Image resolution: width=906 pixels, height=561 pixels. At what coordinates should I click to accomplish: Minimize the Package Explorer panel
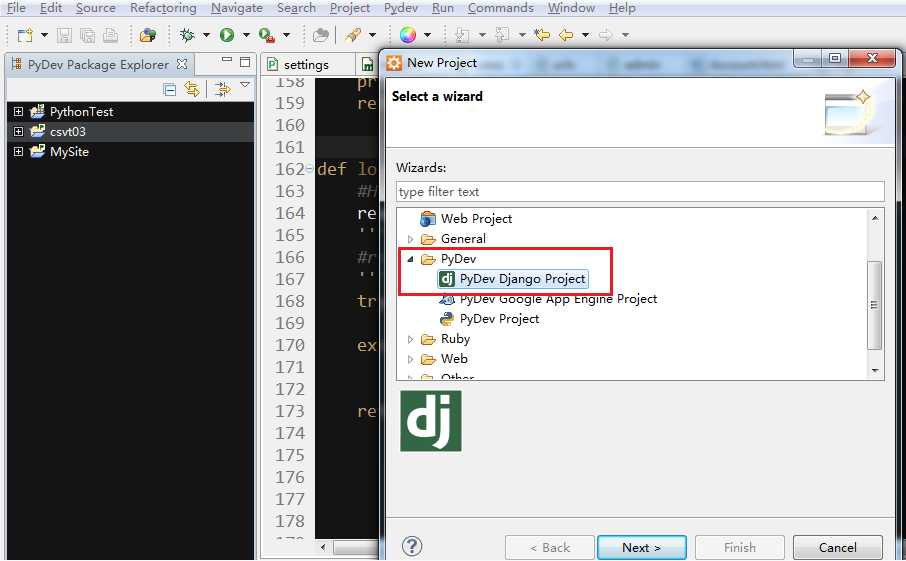[x=226, y=60]
